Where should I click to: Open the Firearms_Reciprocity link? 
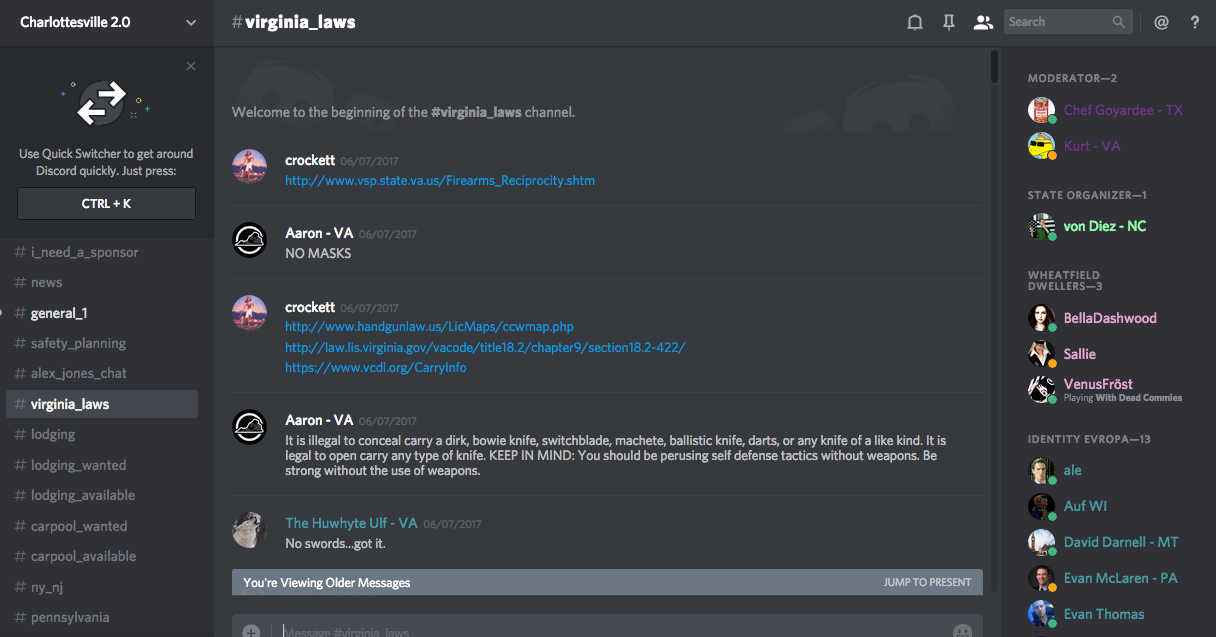pos(440,181)
